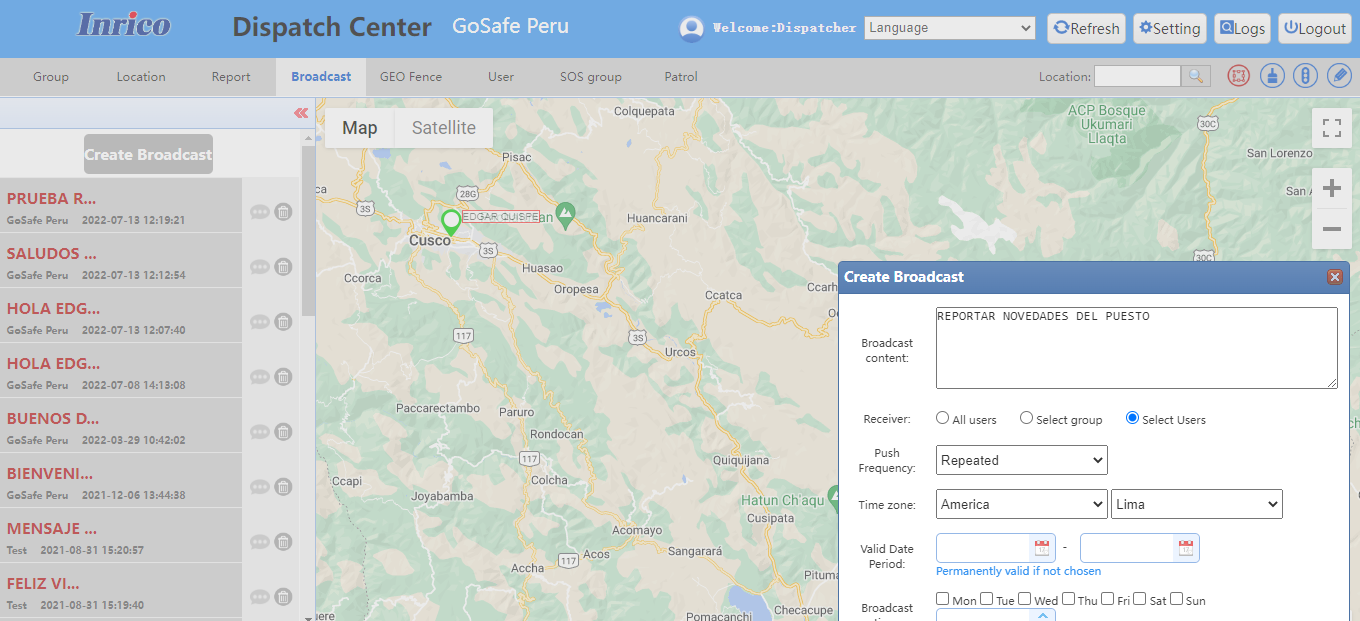Check the Thu broadcast day
This screenshot has height=621, width=1360.
coord(1069,599)
